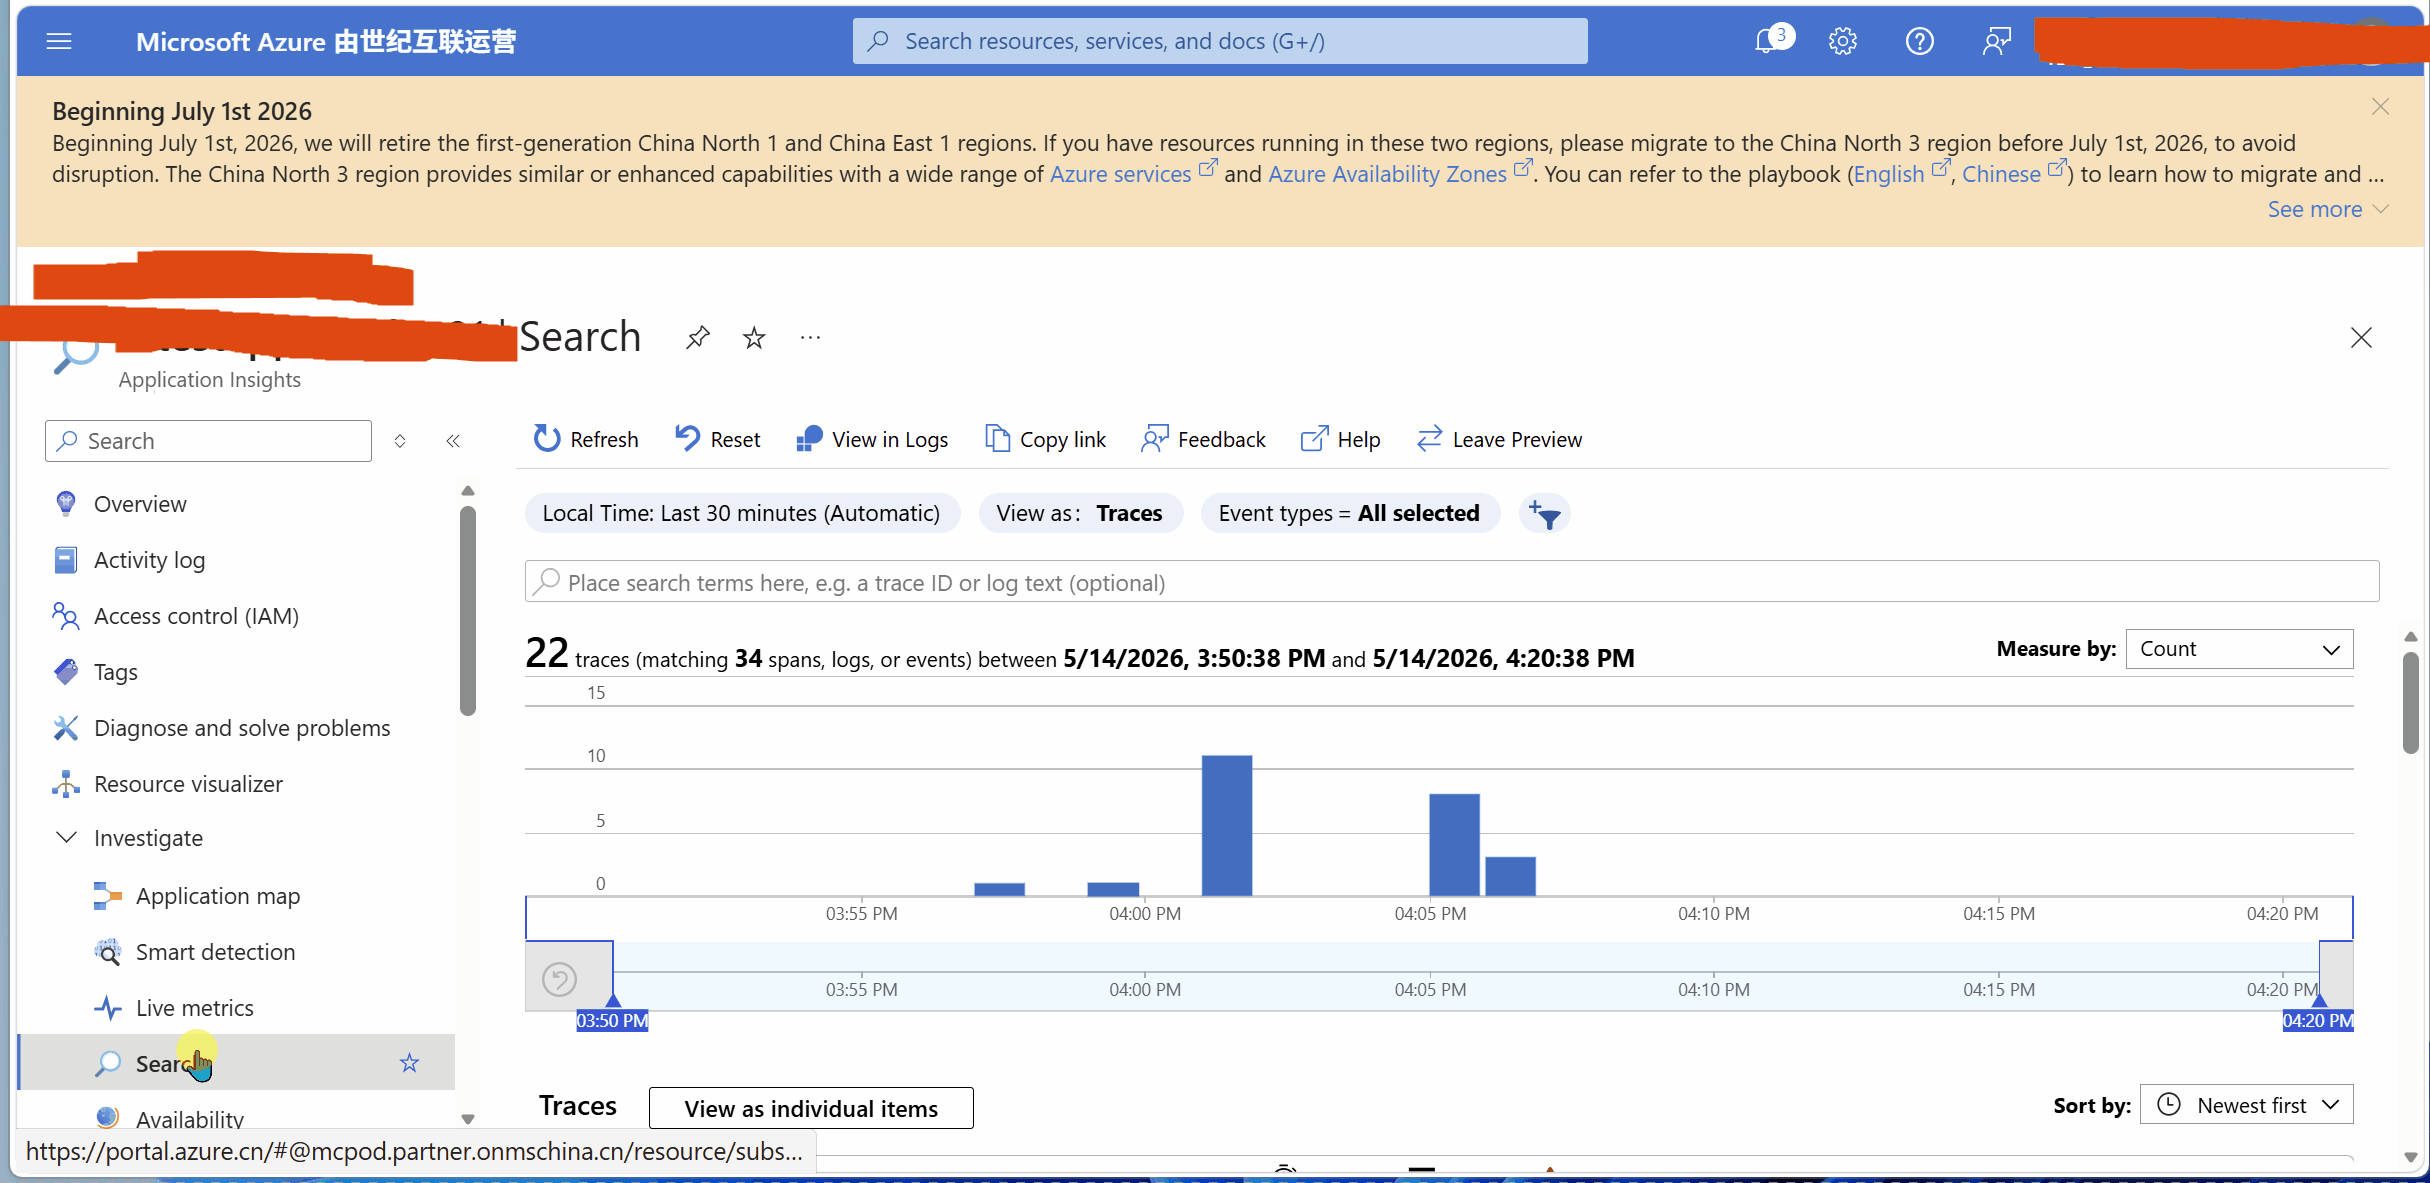The image size is (2430, 1183).
Task: Toggle expand/collapse all menu groups
Action: point(400,441)
